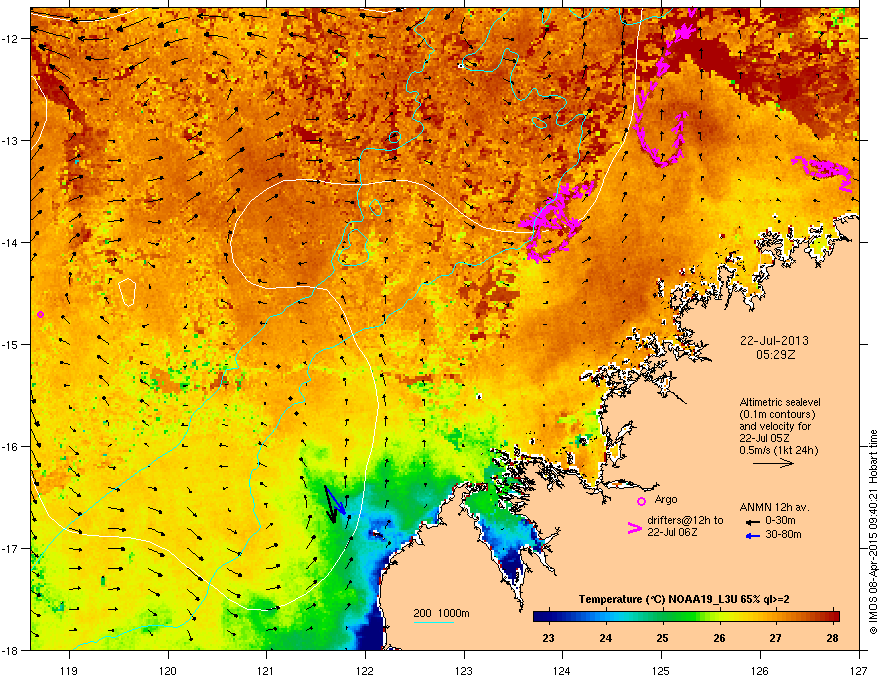The height and width of the screenshot is (680, 880).
Task: Click the cyan 200 1000m isobath legend line
Action: 434,622
